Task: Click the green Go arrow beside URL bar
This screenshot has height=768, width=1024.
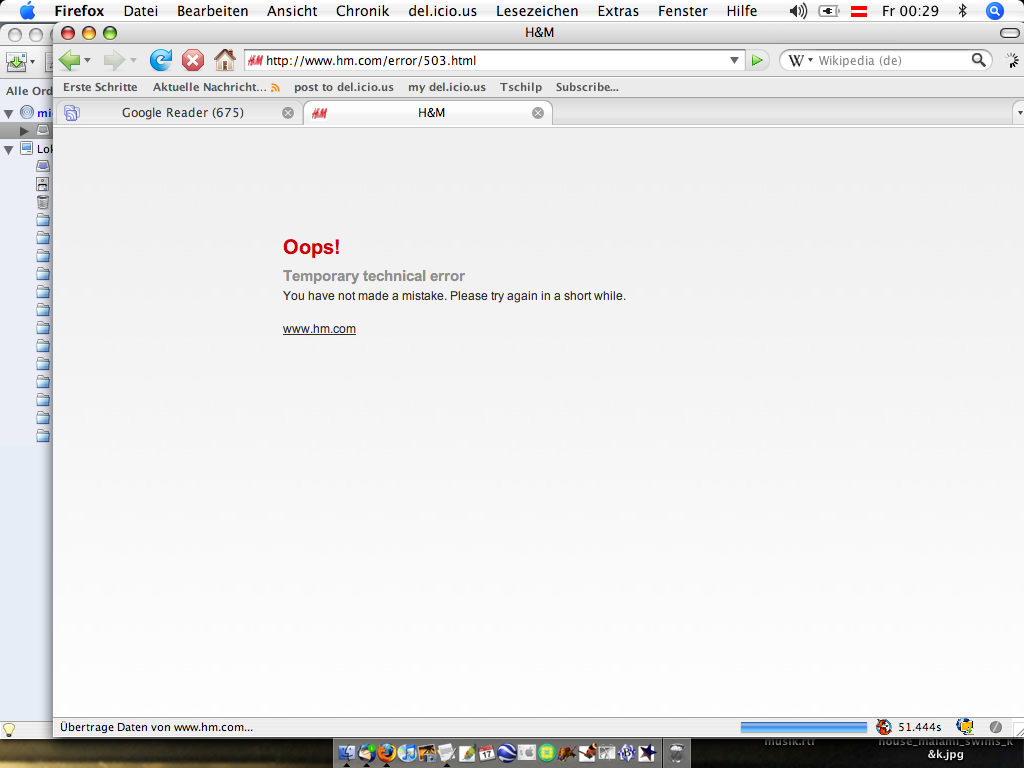Action: tap(757, 61)
